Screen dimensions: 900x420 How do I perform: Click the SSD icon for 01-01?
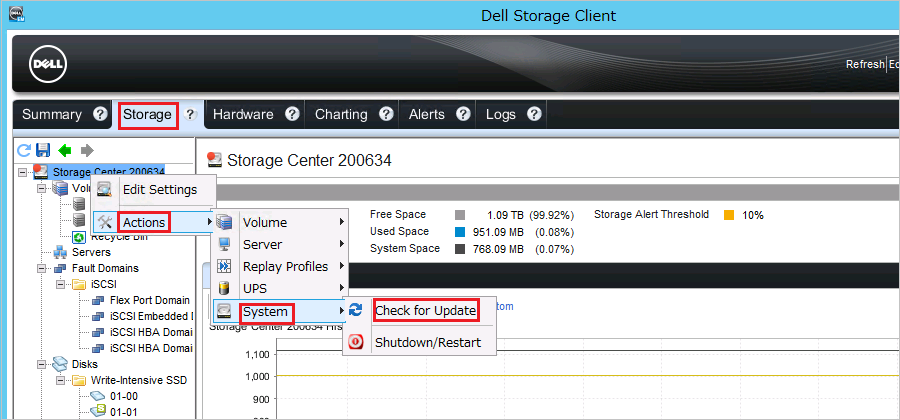(x=98, y=411)
